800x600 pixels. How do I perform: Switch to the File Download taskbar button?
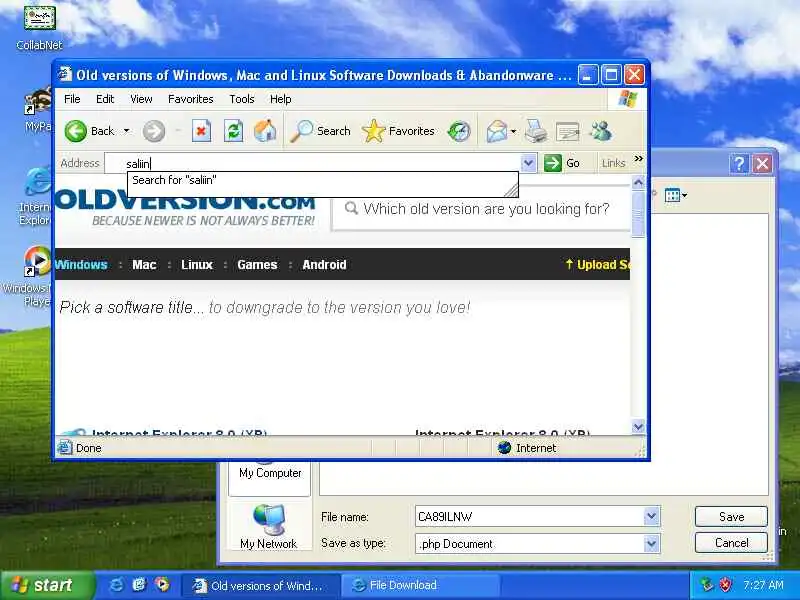click(419, 586)
